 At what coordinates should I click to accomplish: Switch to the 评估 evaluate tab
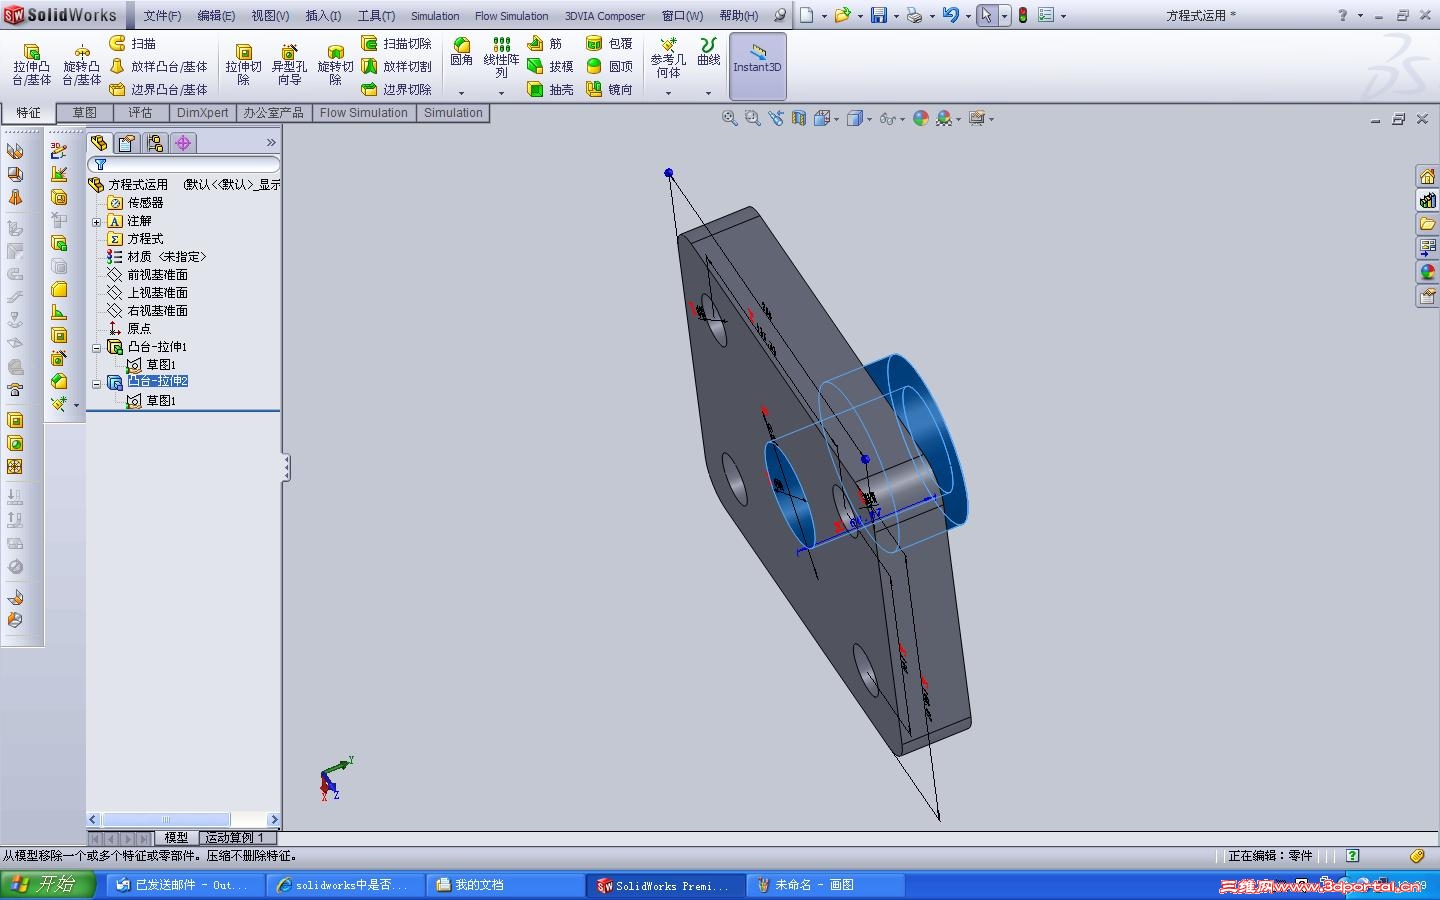(140, 113)
